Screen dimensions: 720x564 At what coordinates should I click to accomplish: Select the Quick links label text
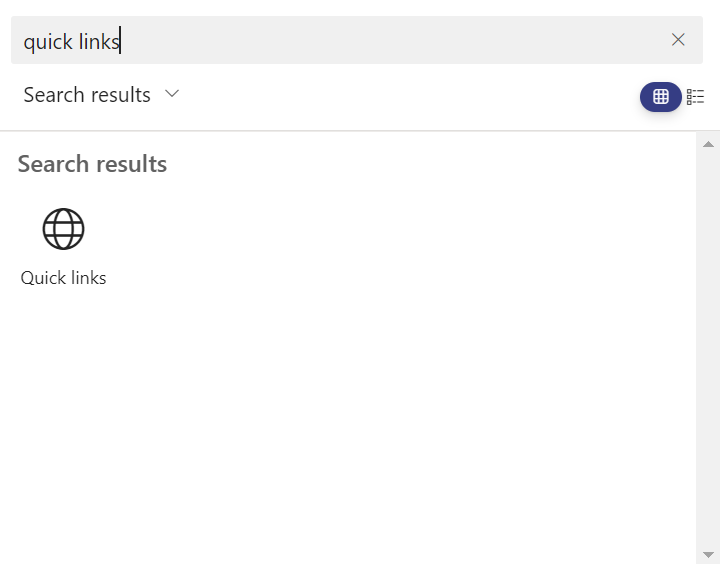(63, 278)
